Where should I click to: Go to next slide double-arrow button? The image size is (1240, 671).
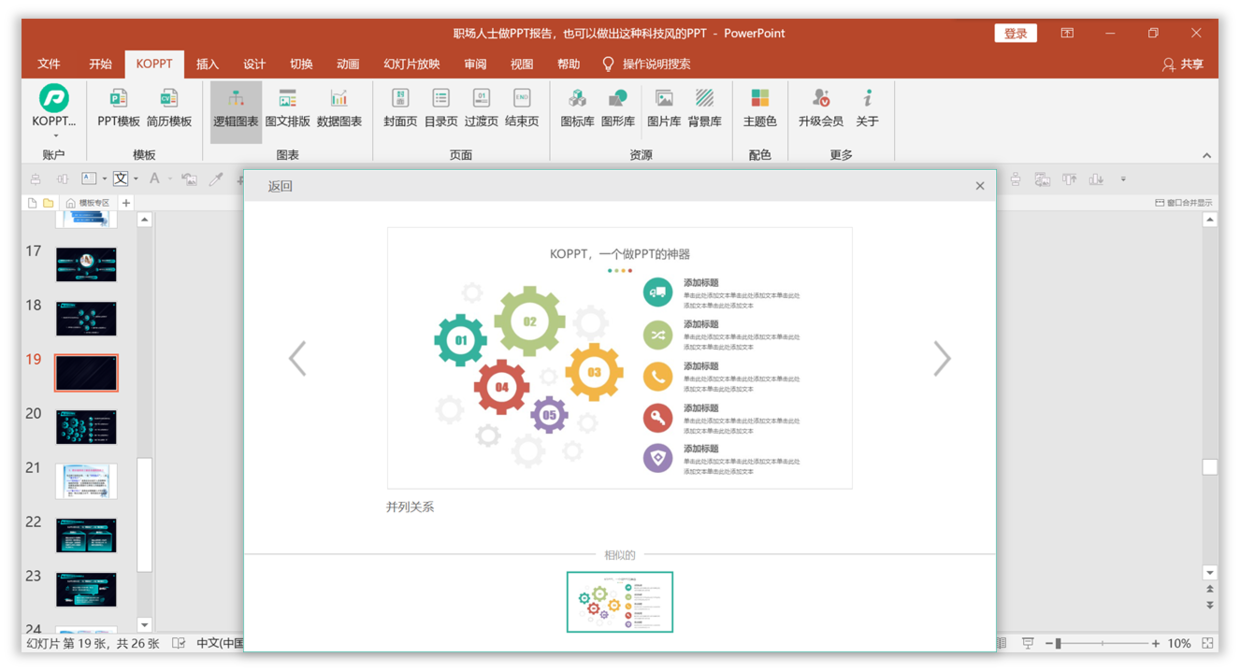[1210, 605]
